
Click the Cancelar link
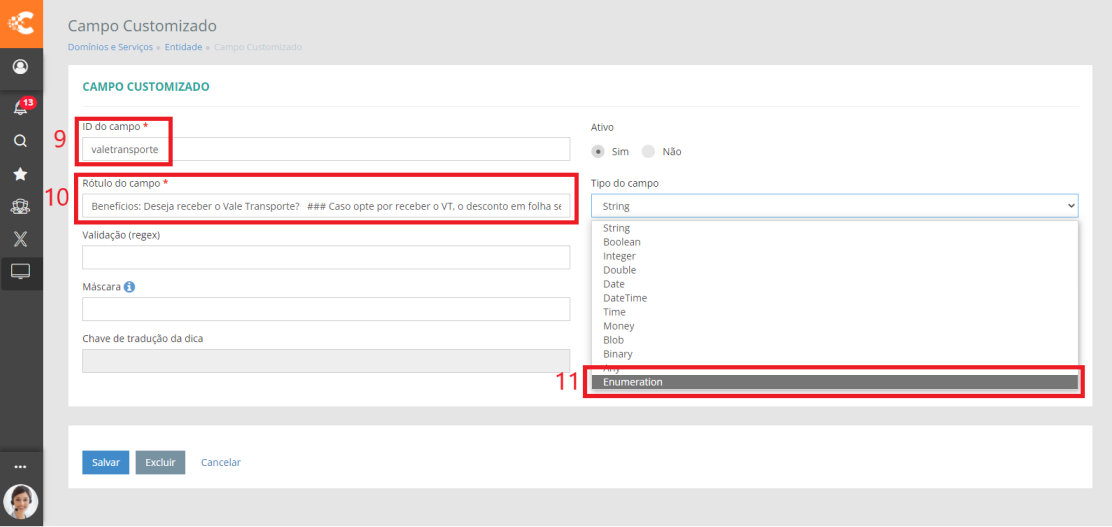point(221,462)
